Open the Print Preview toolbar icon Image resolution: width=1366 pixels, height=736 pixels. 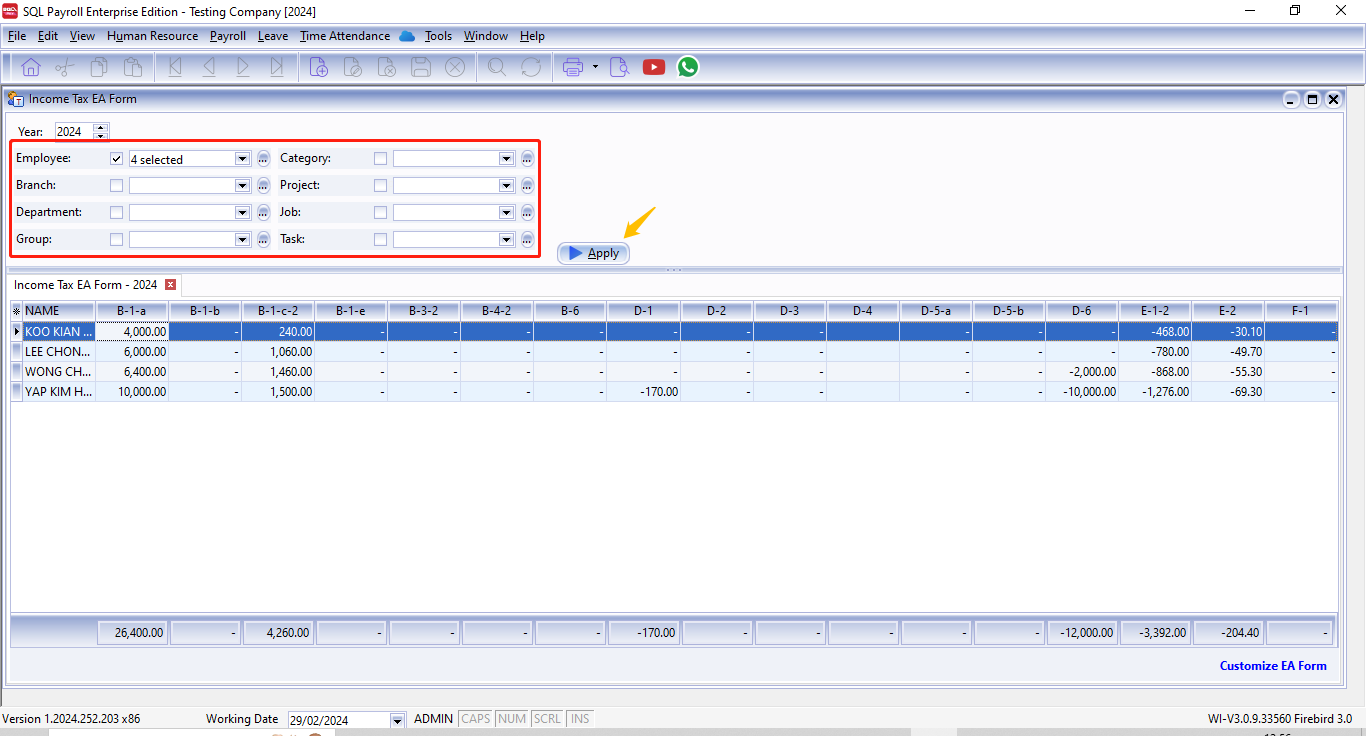620,67
